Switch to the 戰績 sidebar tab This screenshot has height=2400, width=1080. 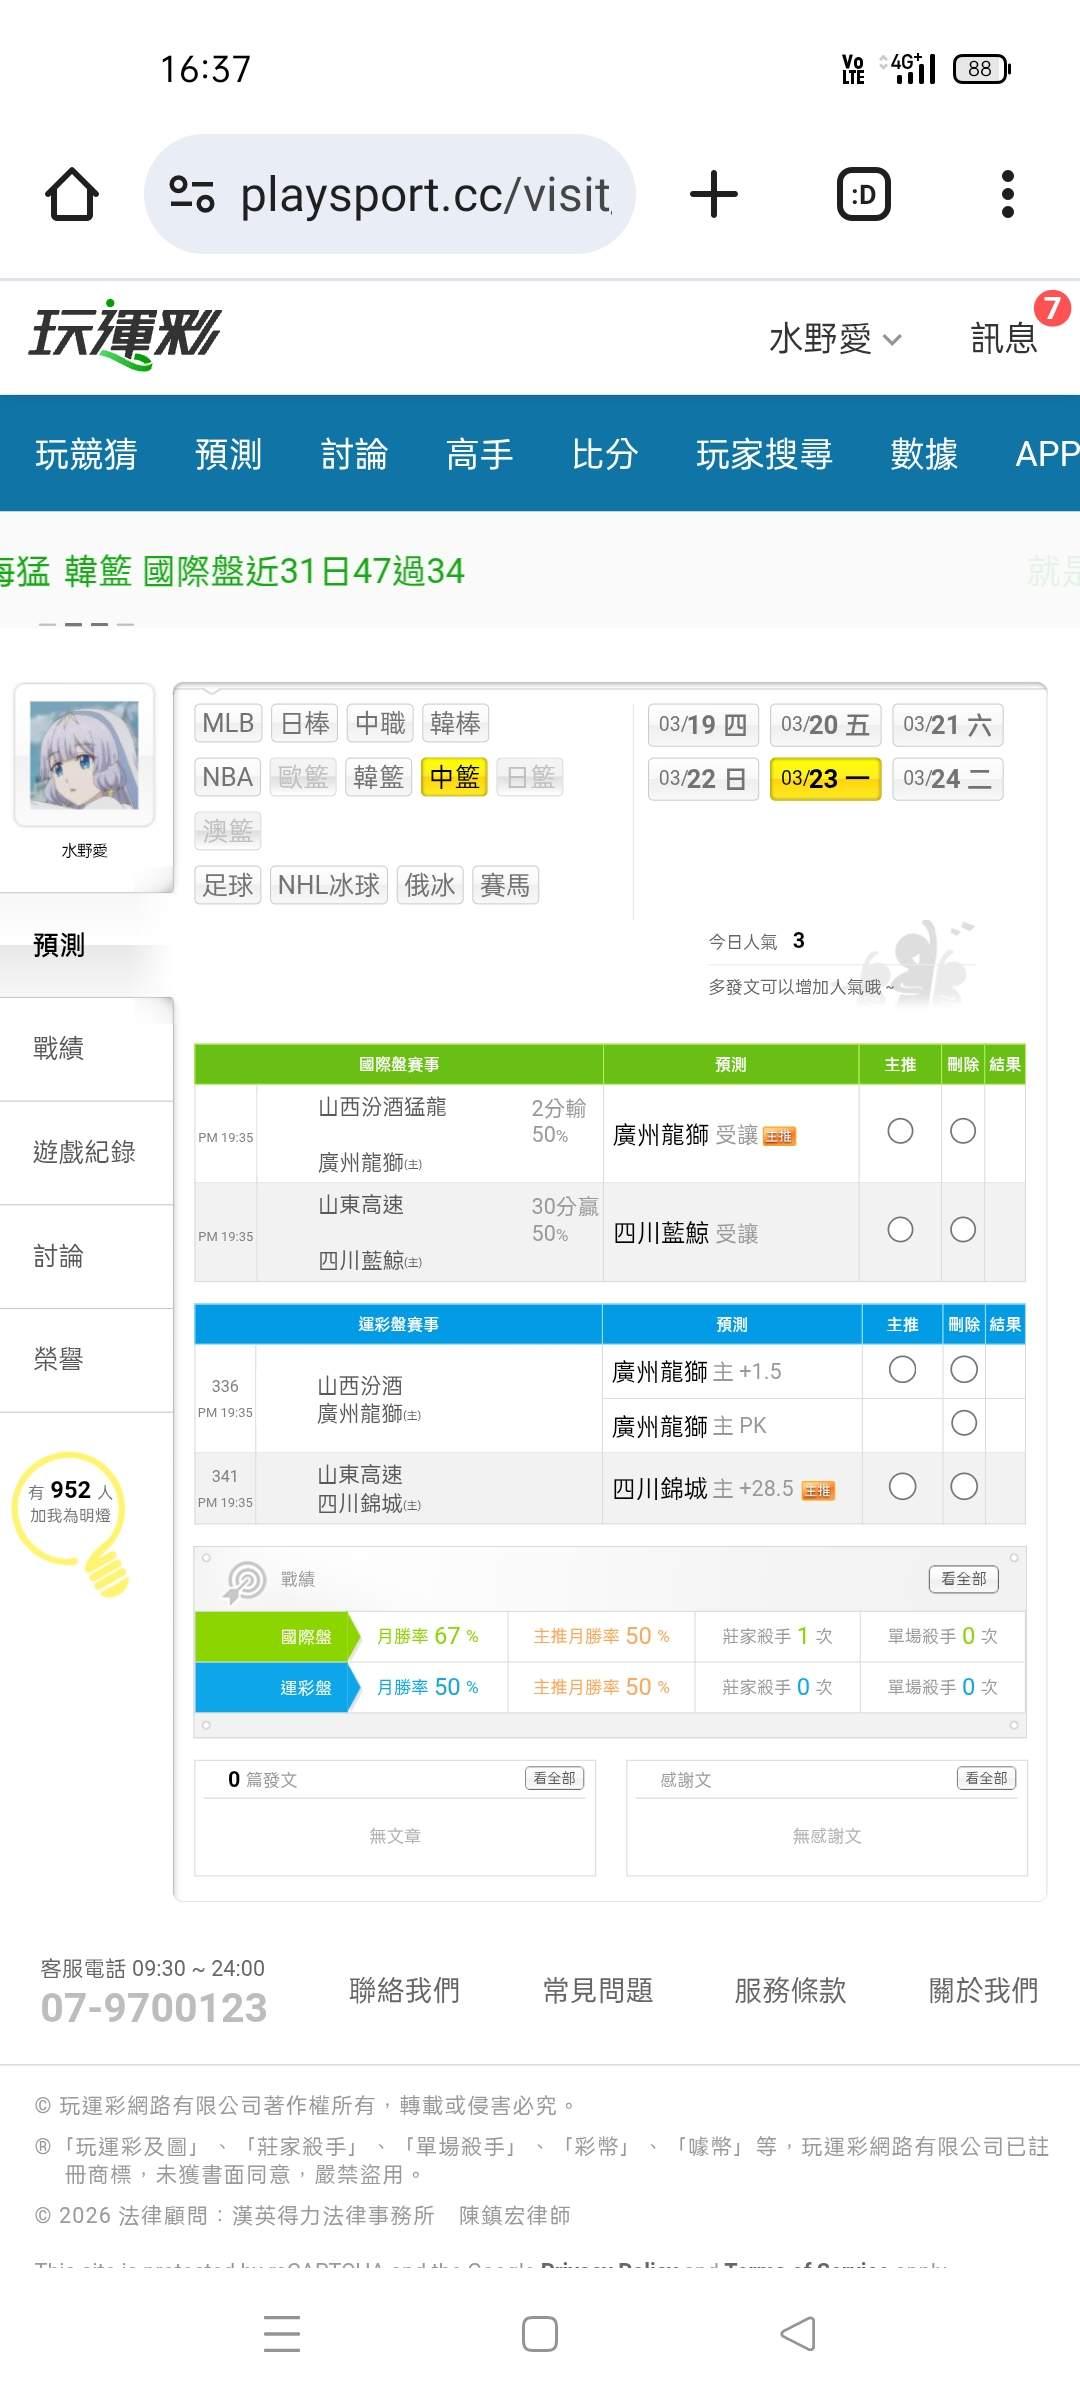(59, 1048)
